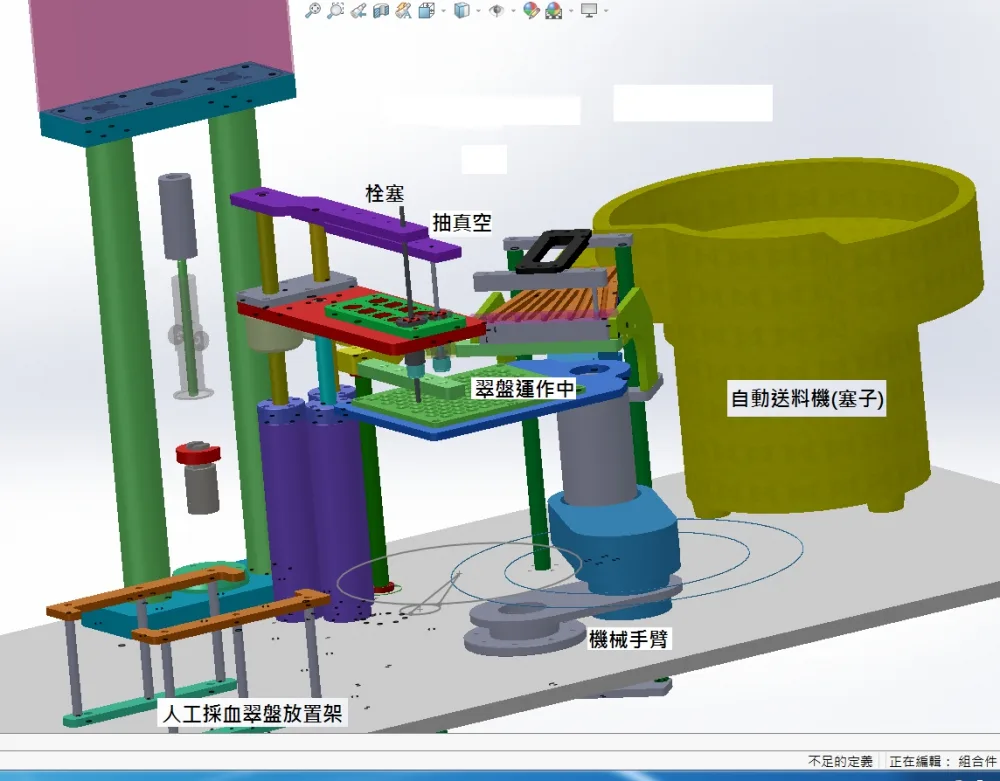Open the View Settings dropdown arrow
This screenshot has width=1000, height=781.
pyautogui.click(x=606, y=10)
